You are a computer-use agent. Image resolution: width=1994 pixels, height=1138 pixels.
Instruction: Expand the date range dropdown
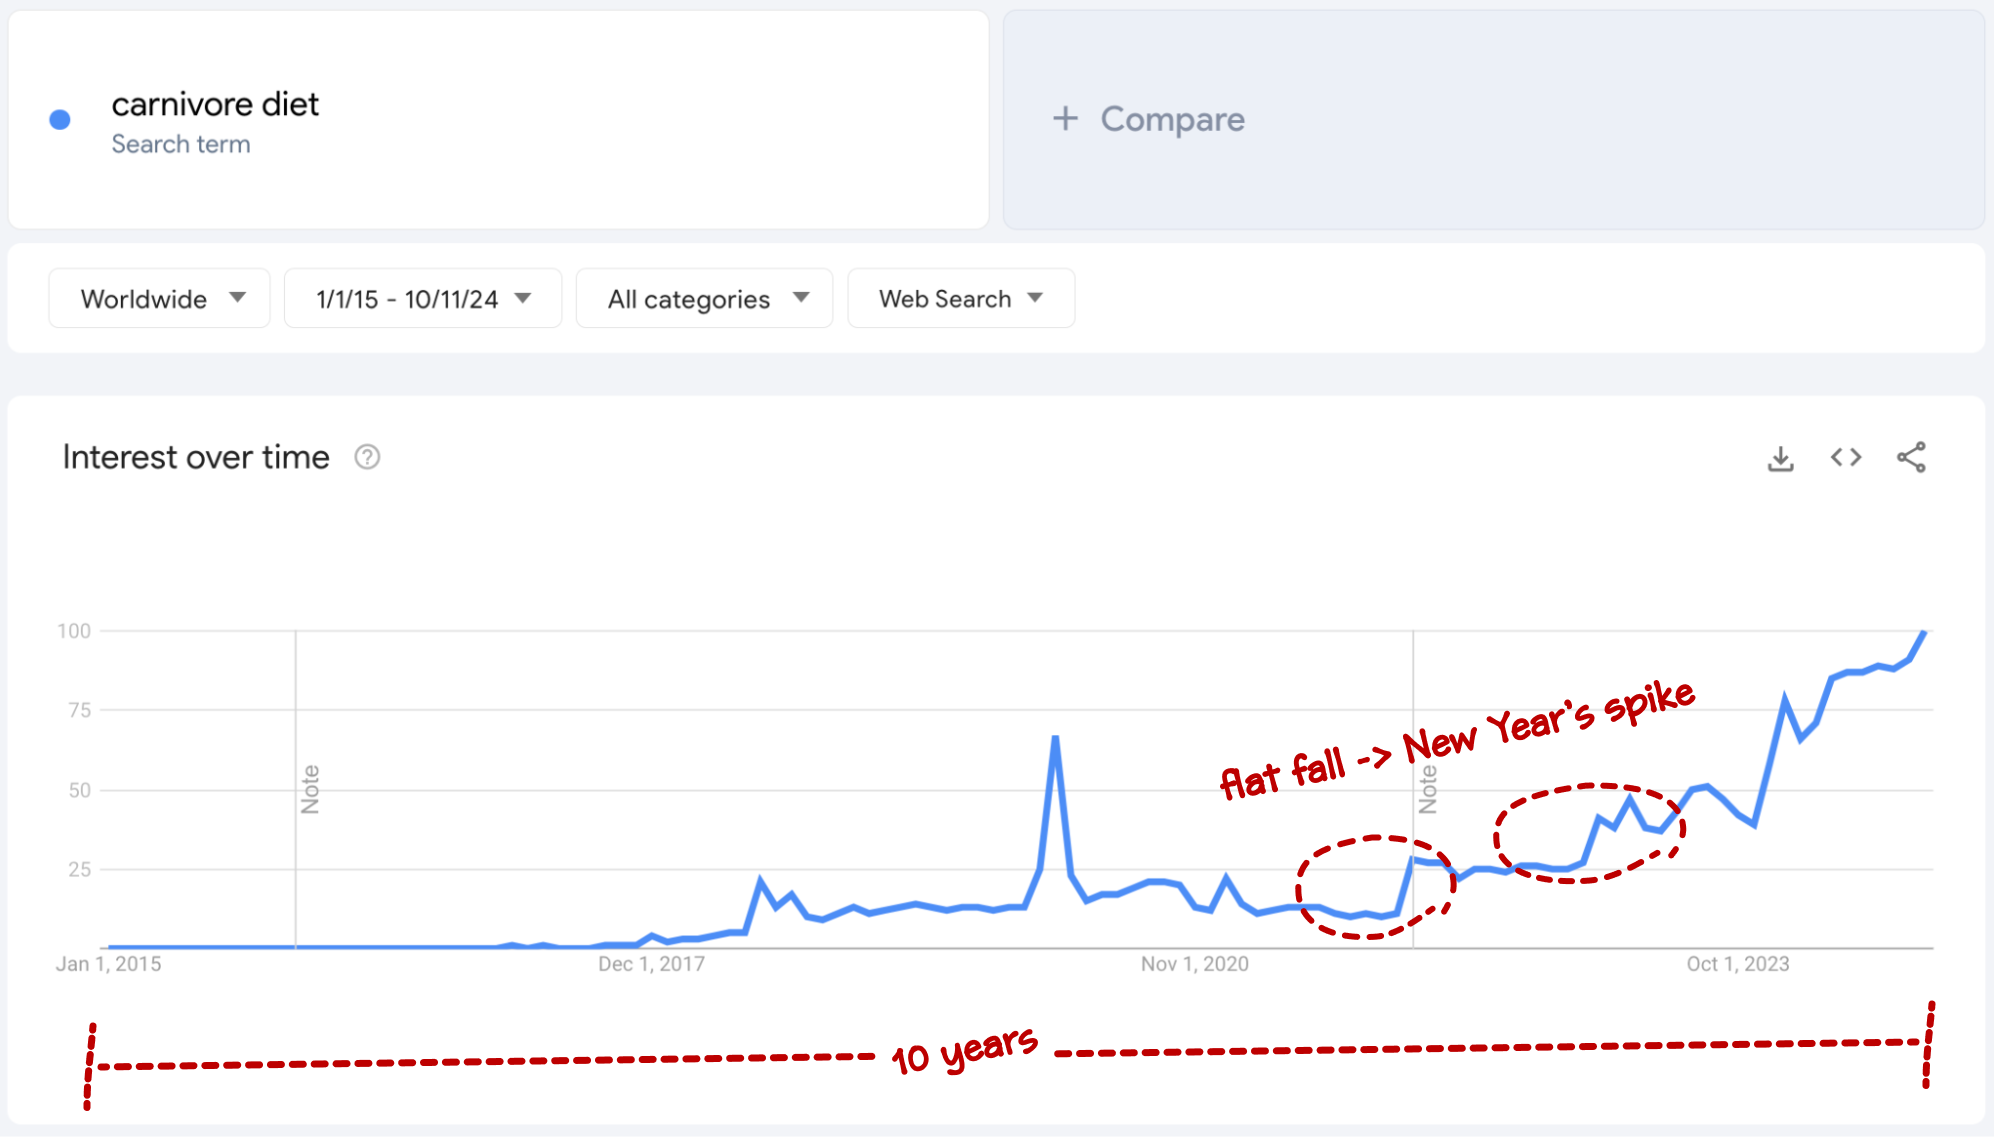click(420, 299)
